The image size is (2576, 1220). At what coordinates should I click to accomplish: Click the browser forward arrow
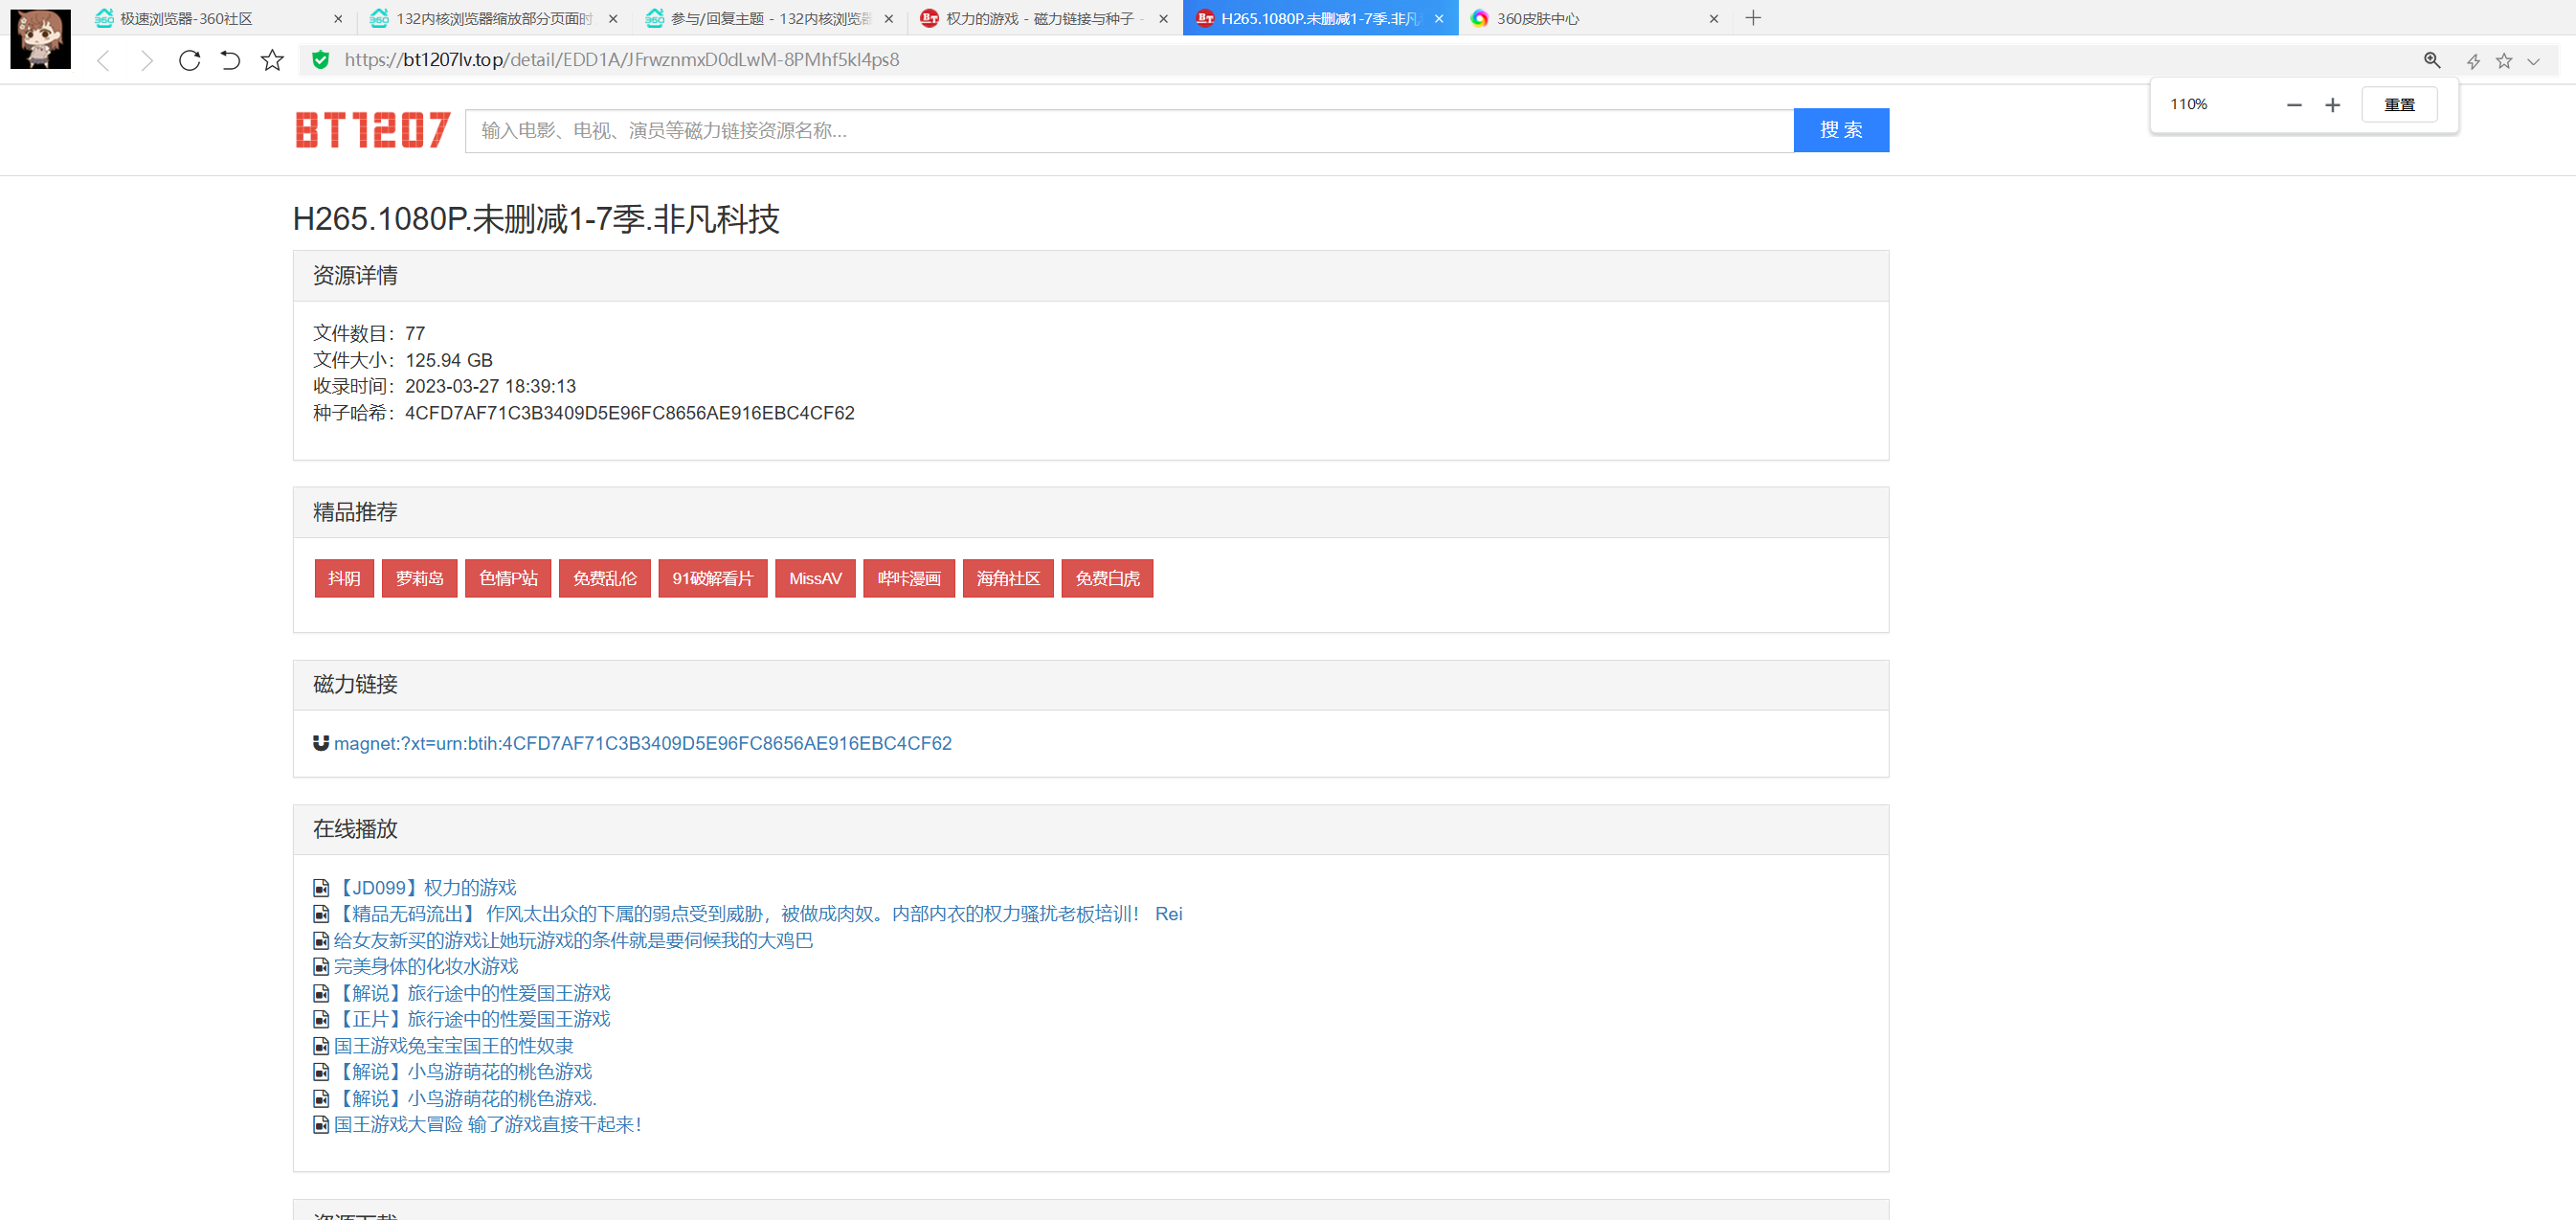click(147, 61)
